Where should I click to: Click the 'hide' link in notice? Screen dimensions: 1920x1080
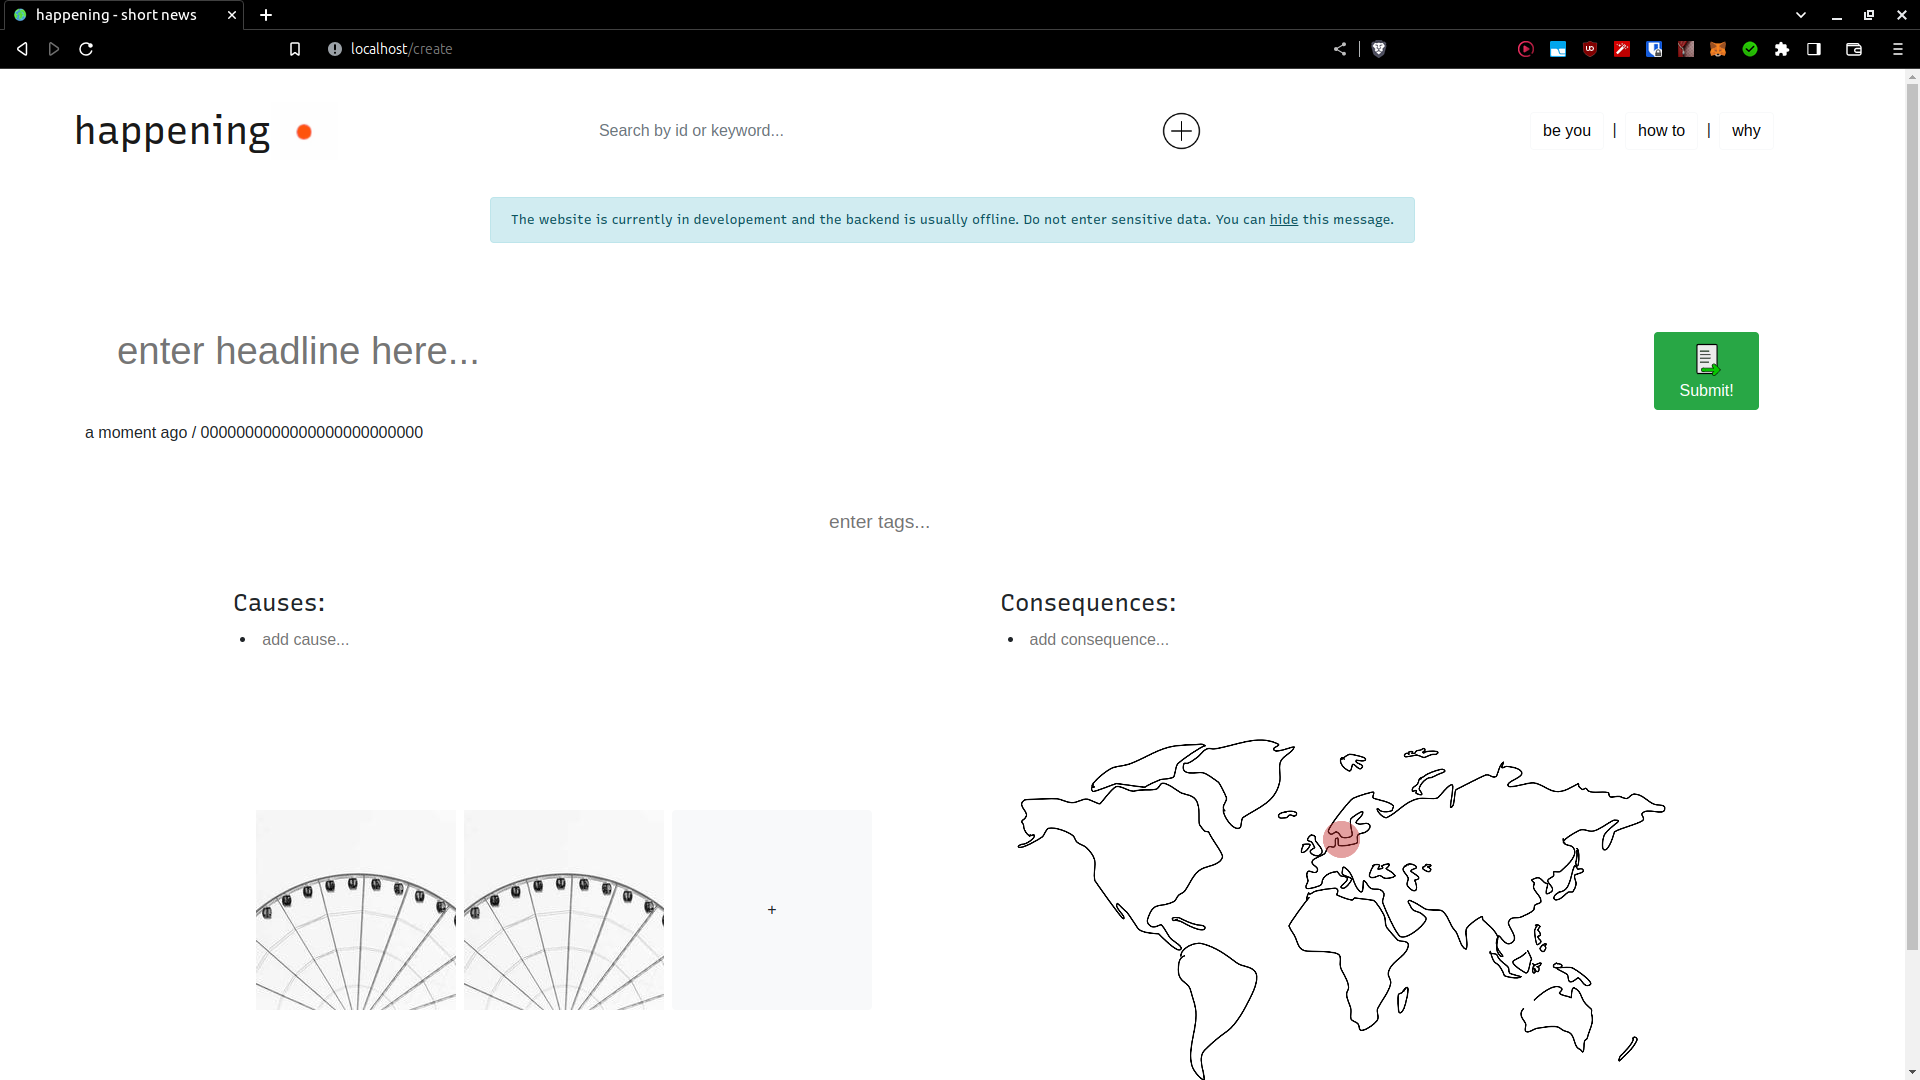(x=1283, y=220)
